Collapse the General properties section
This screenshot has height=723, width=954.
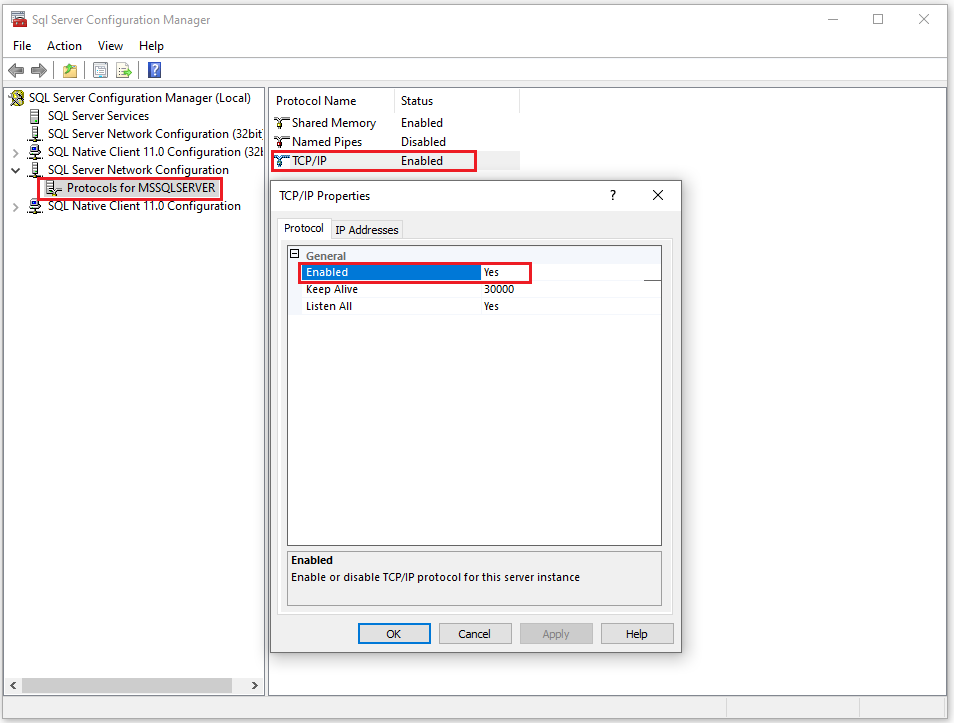pos(295,255)
